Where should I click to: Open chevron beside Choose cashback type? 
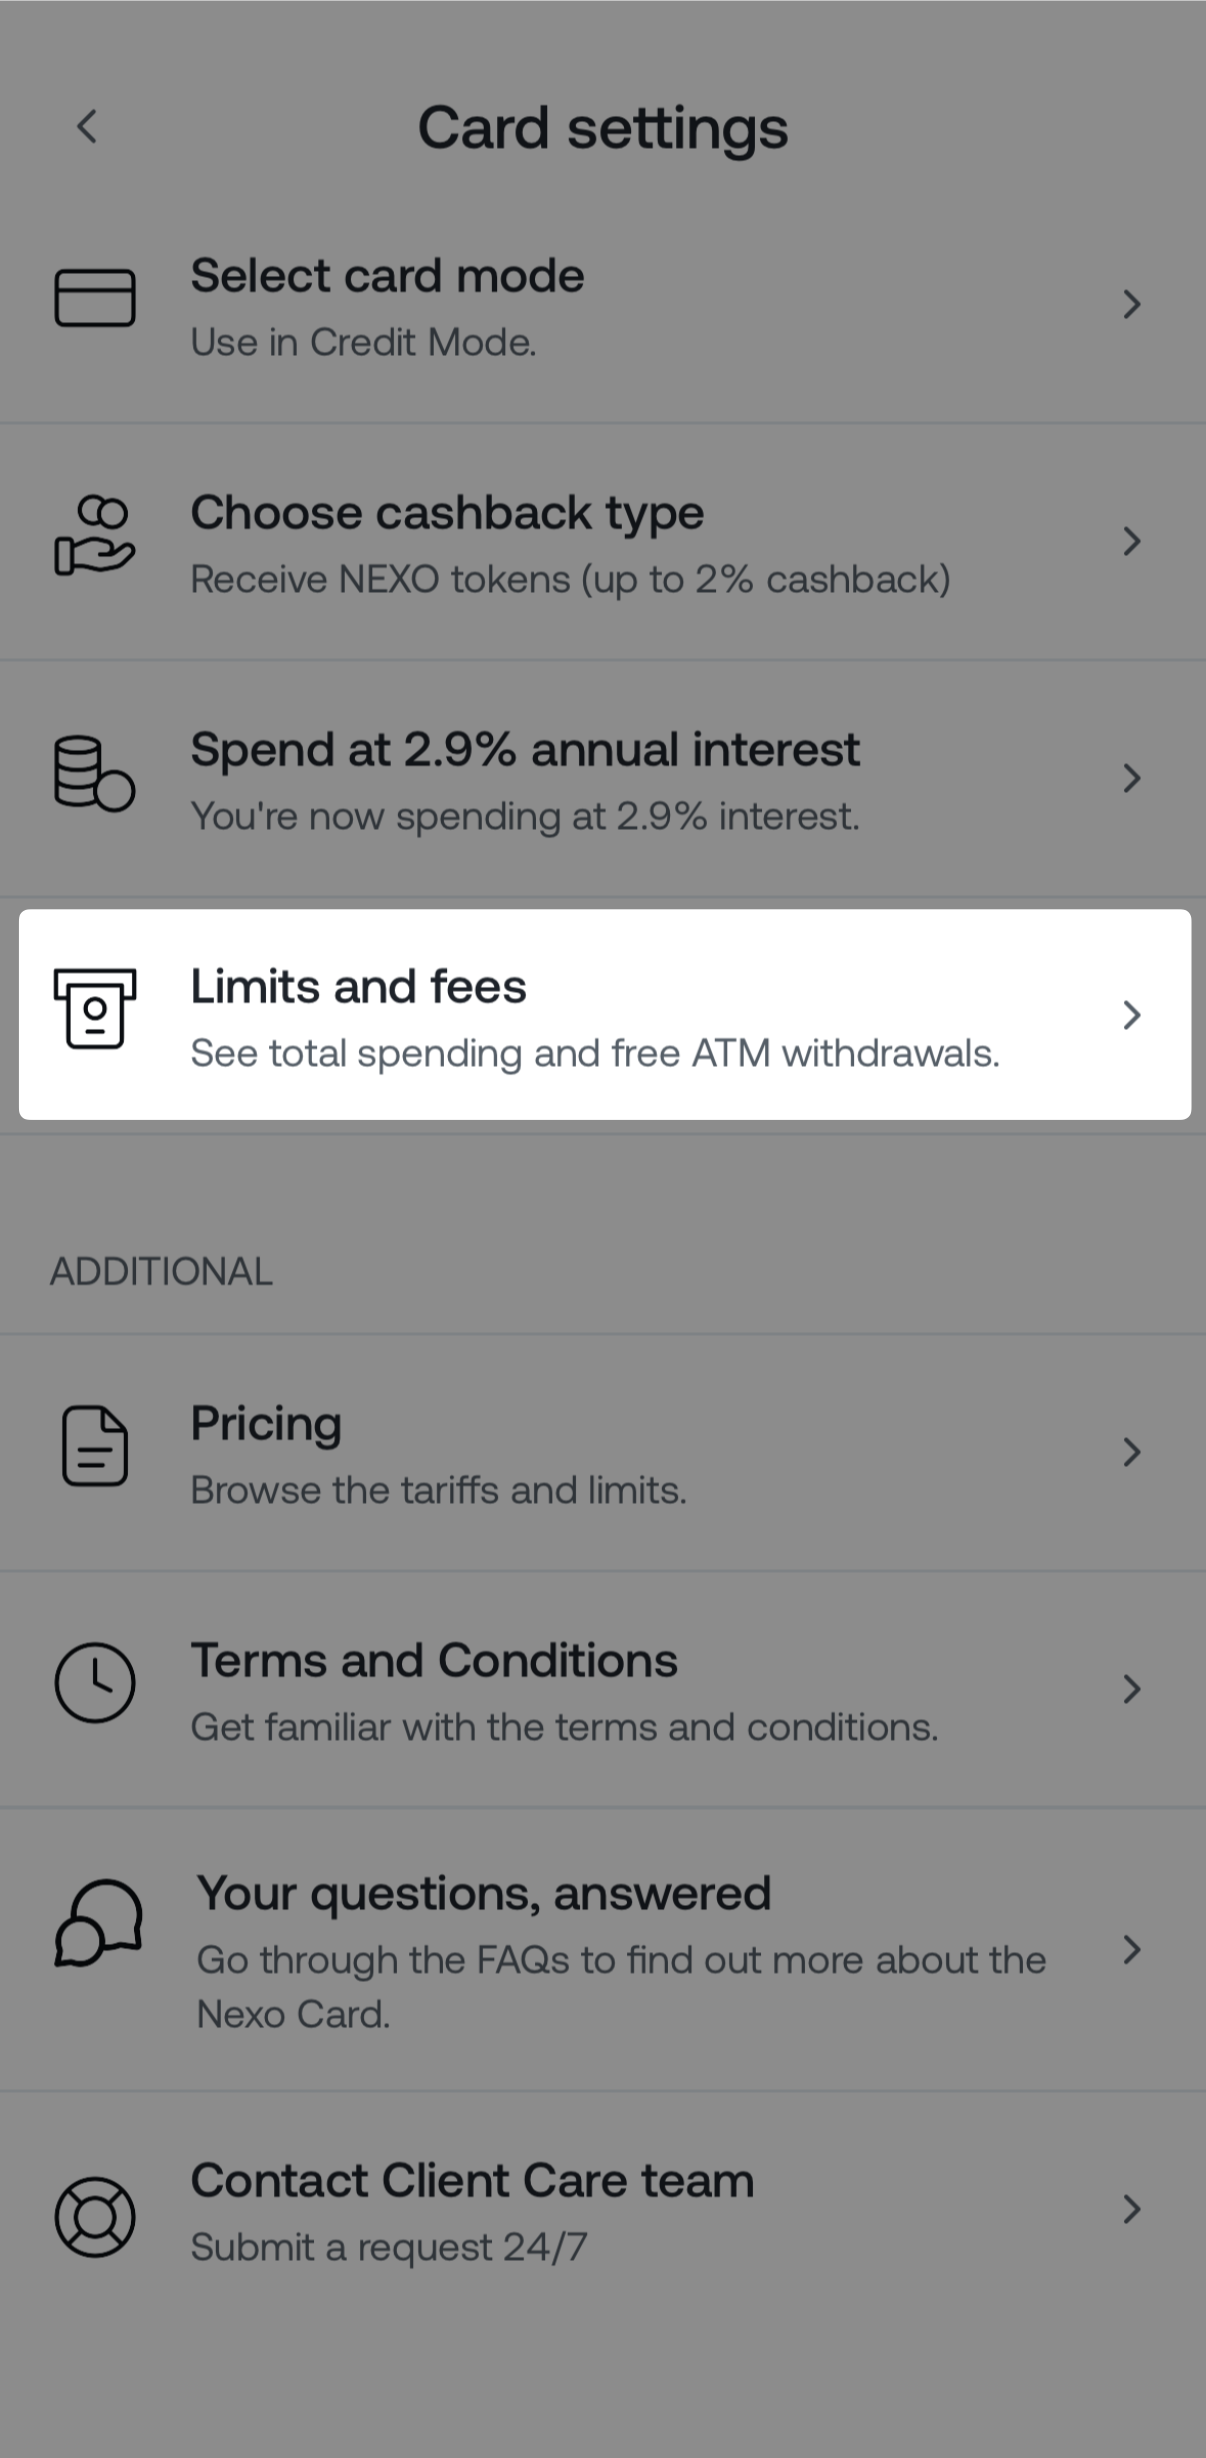(x=1131, y=541)
